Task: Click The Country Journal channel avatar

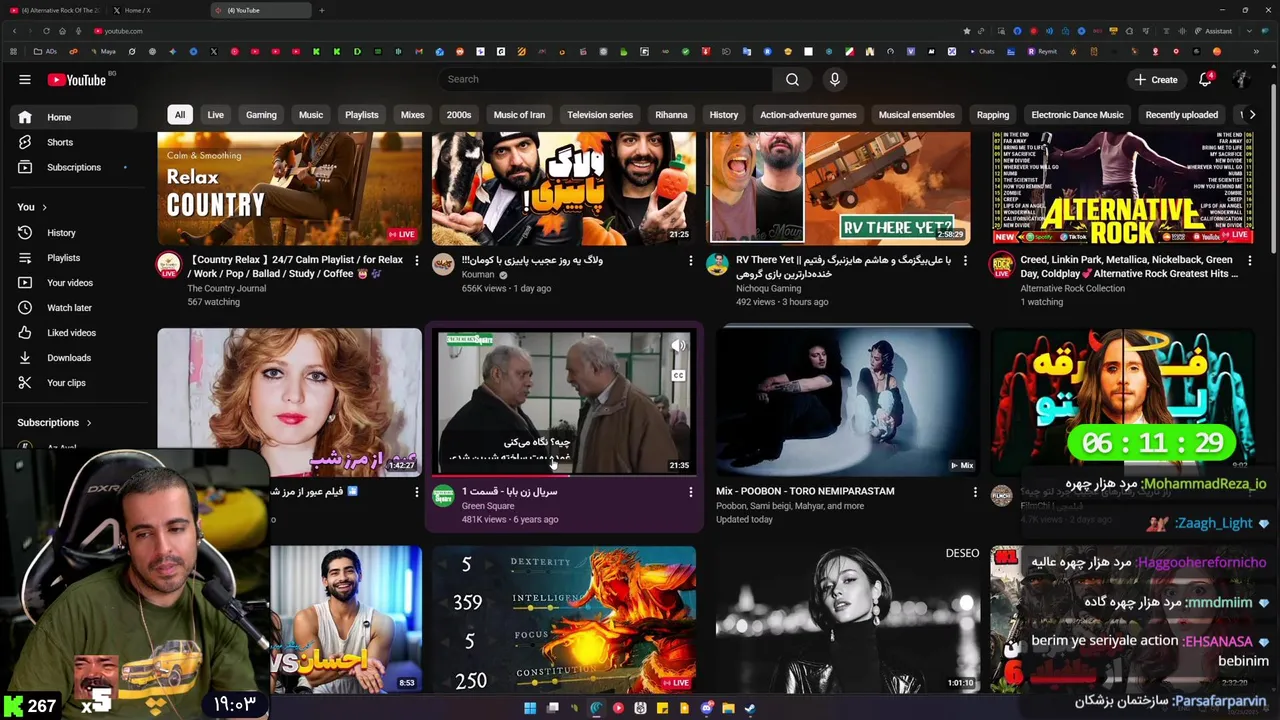Action: pyautogui.click(x=169, y=265)
